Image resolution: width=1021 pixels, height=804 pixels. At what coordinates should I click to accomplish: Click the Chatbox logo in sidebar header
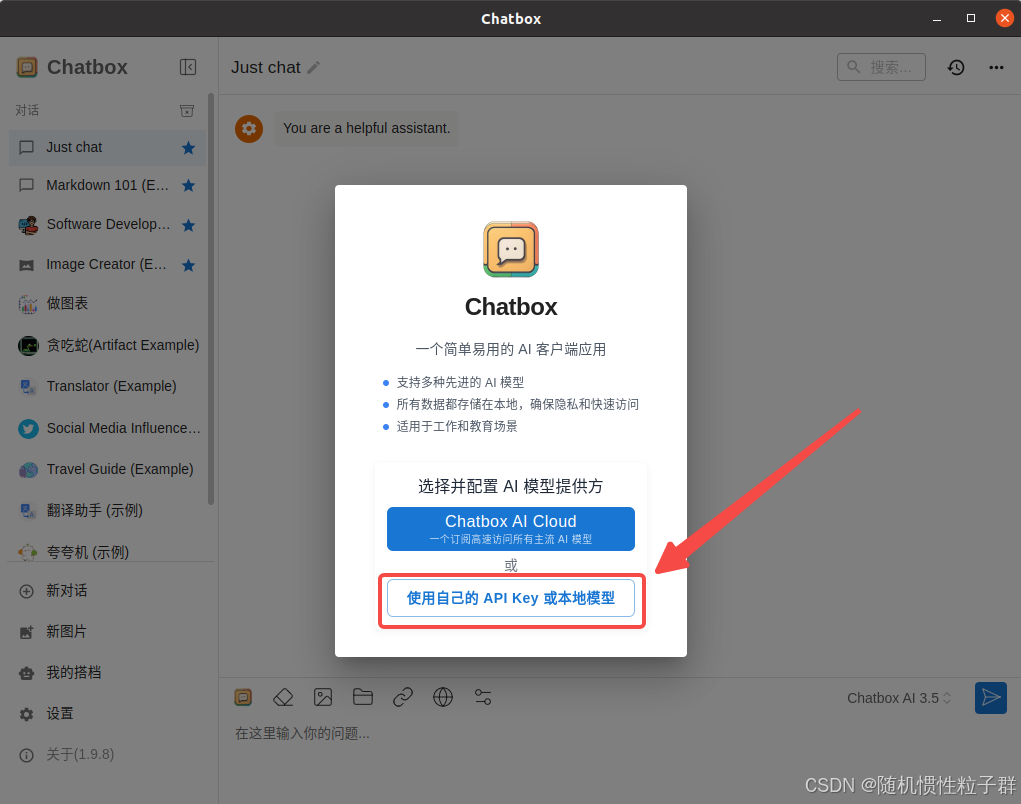click(x=27, y=67)
